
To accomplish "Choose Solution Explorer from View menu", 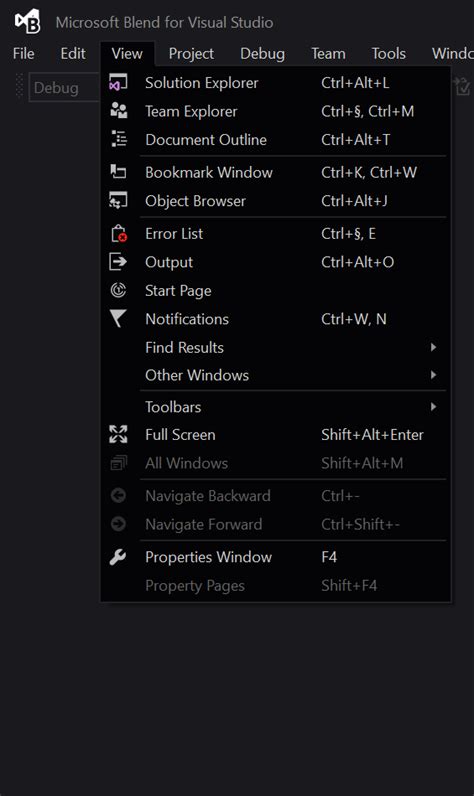I will tap(276, 82).
